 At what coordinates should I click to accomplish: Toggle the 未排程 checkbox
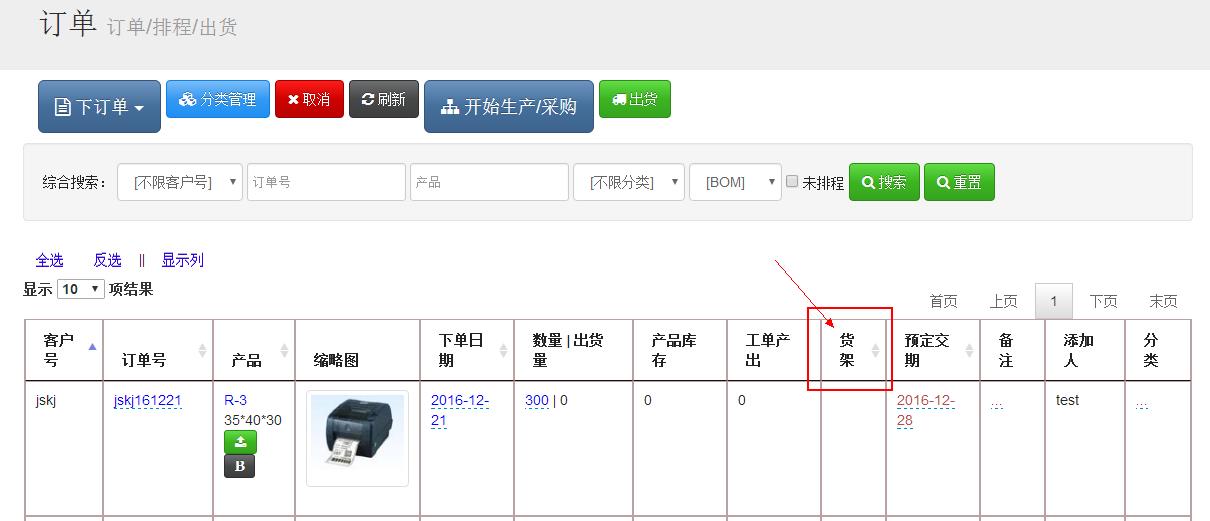pos(792,182)
